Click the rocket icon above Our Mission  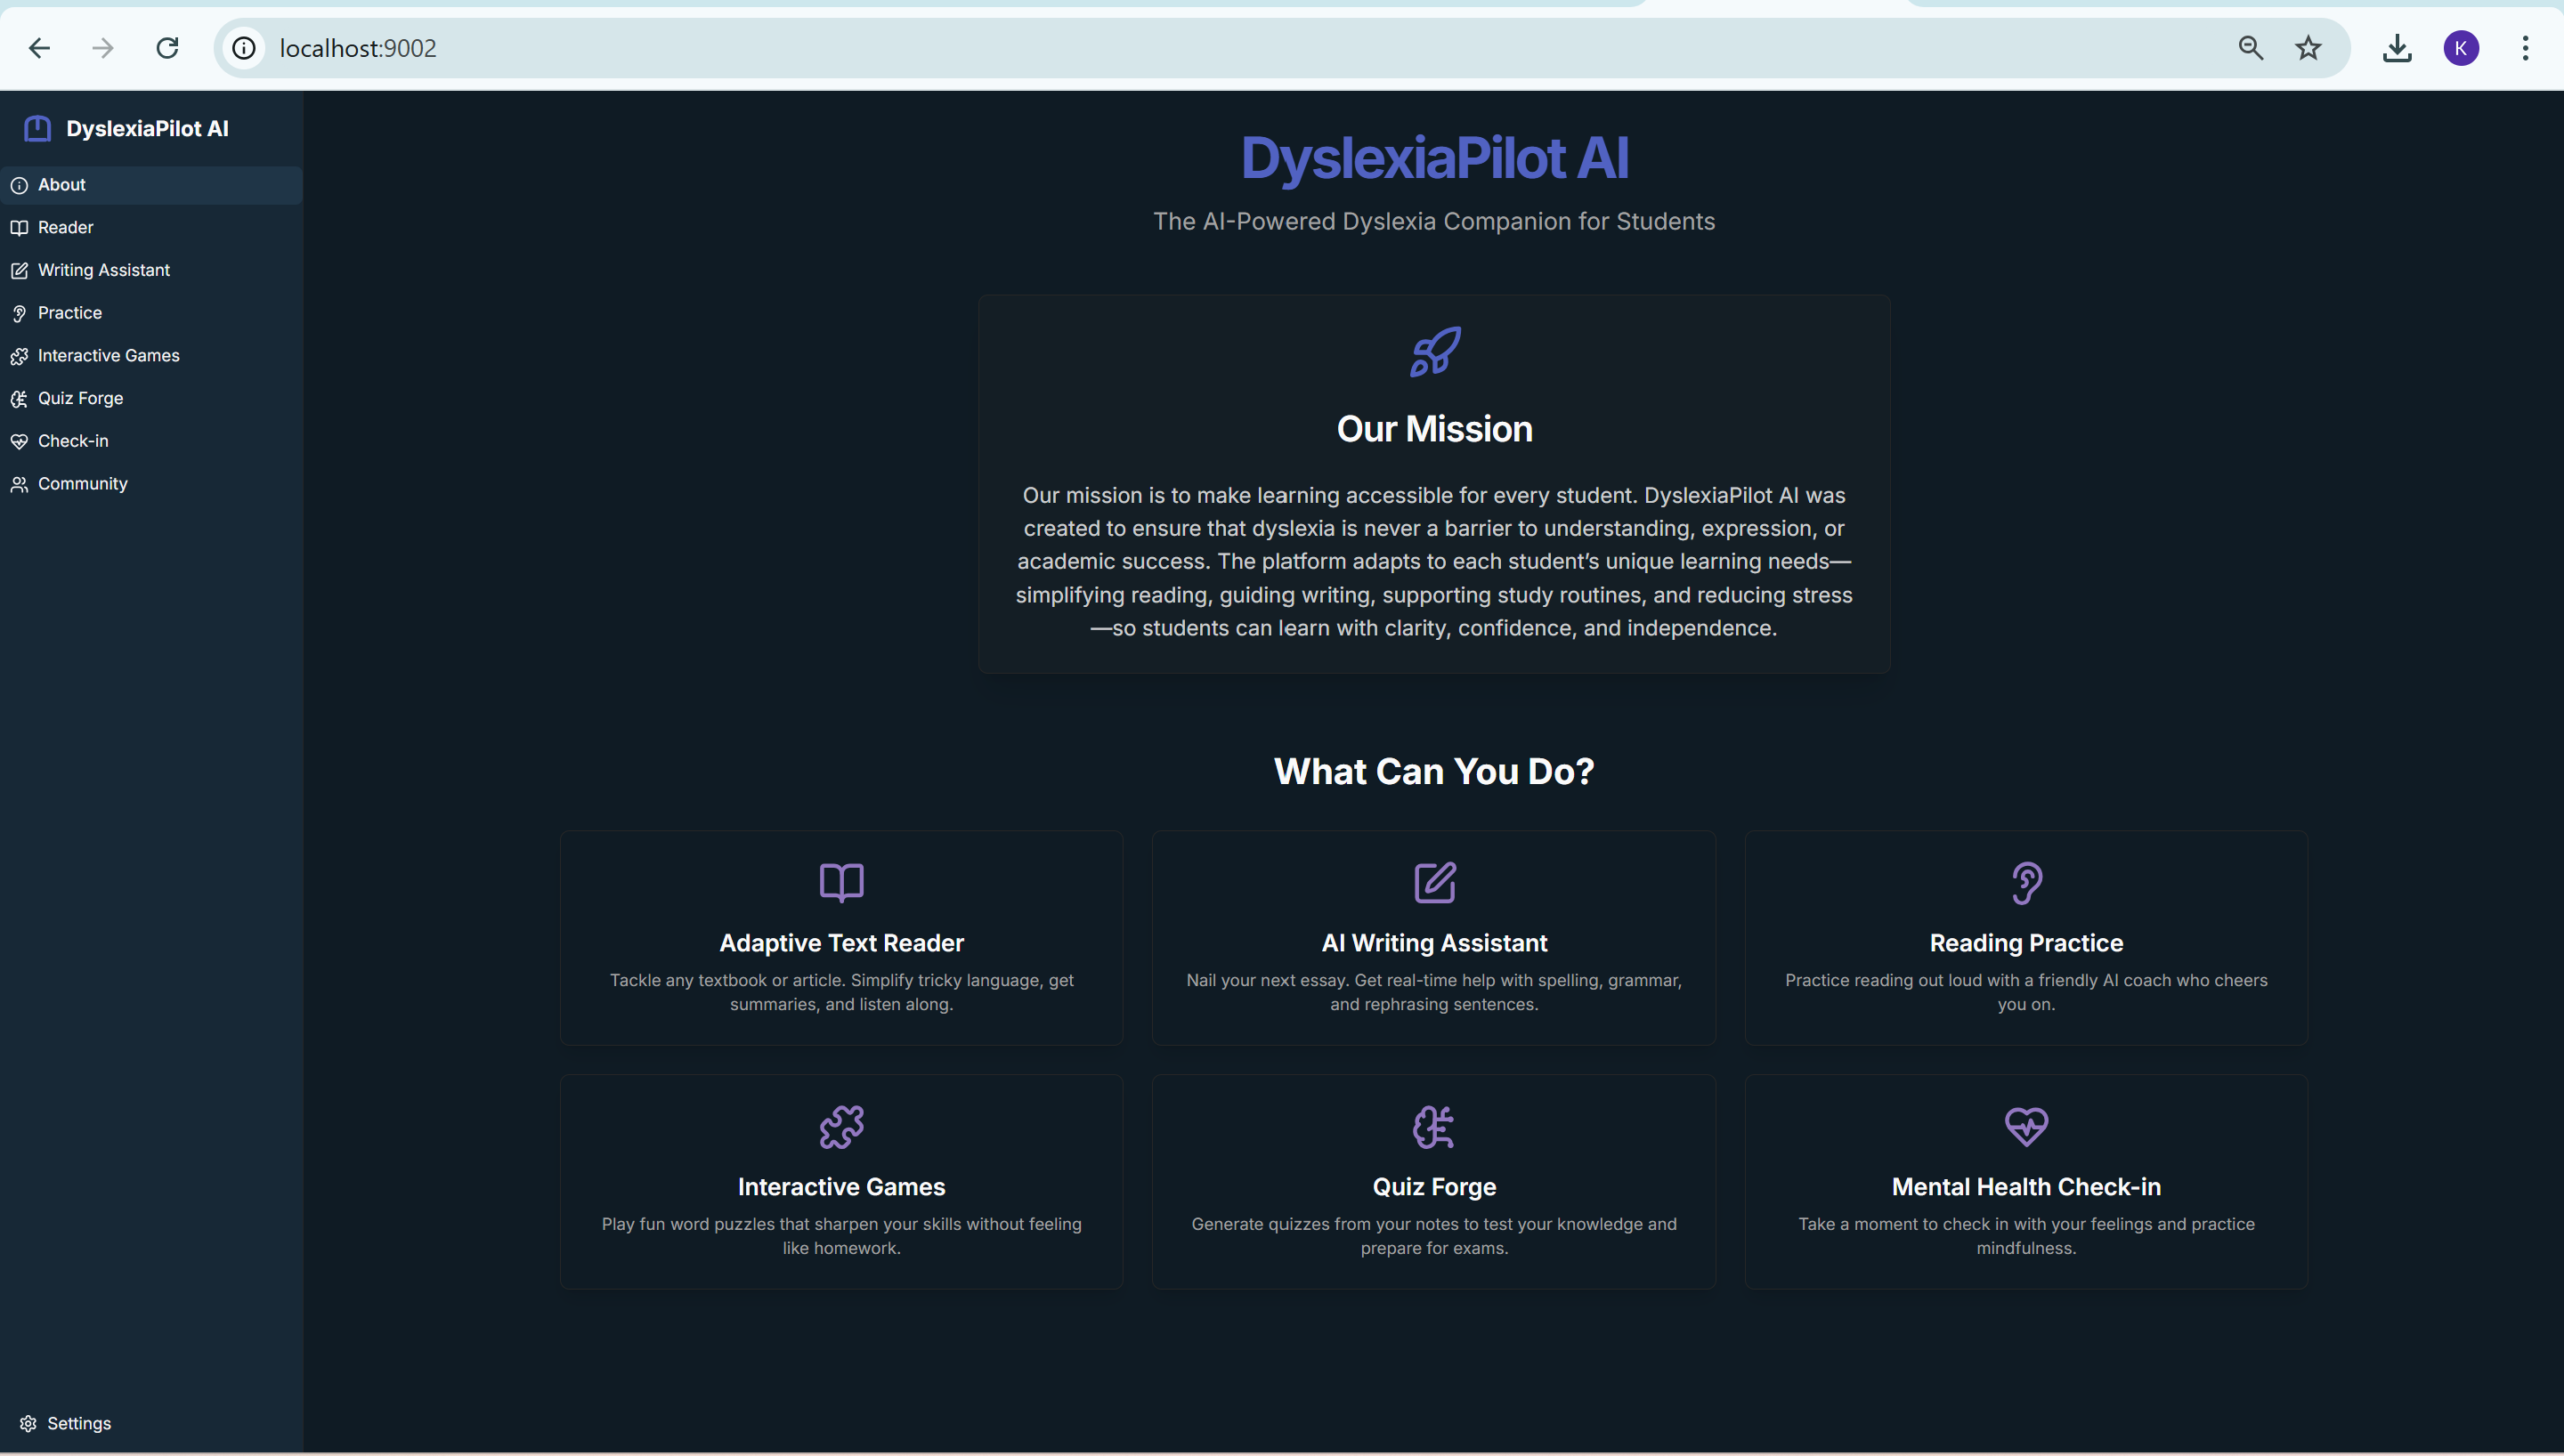pyautogui.click(x=1434, y=352)
